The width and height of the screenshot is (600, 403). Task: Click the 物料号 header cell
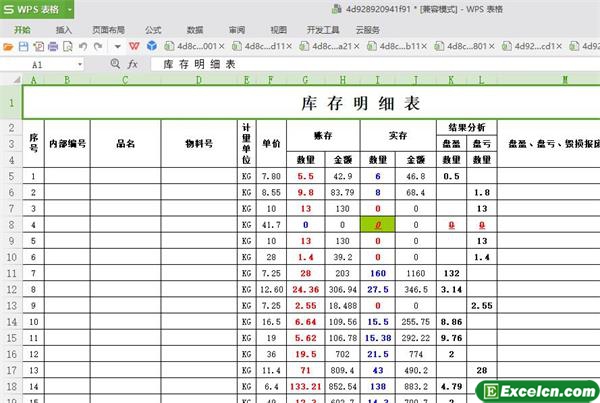tap(199, 144)
